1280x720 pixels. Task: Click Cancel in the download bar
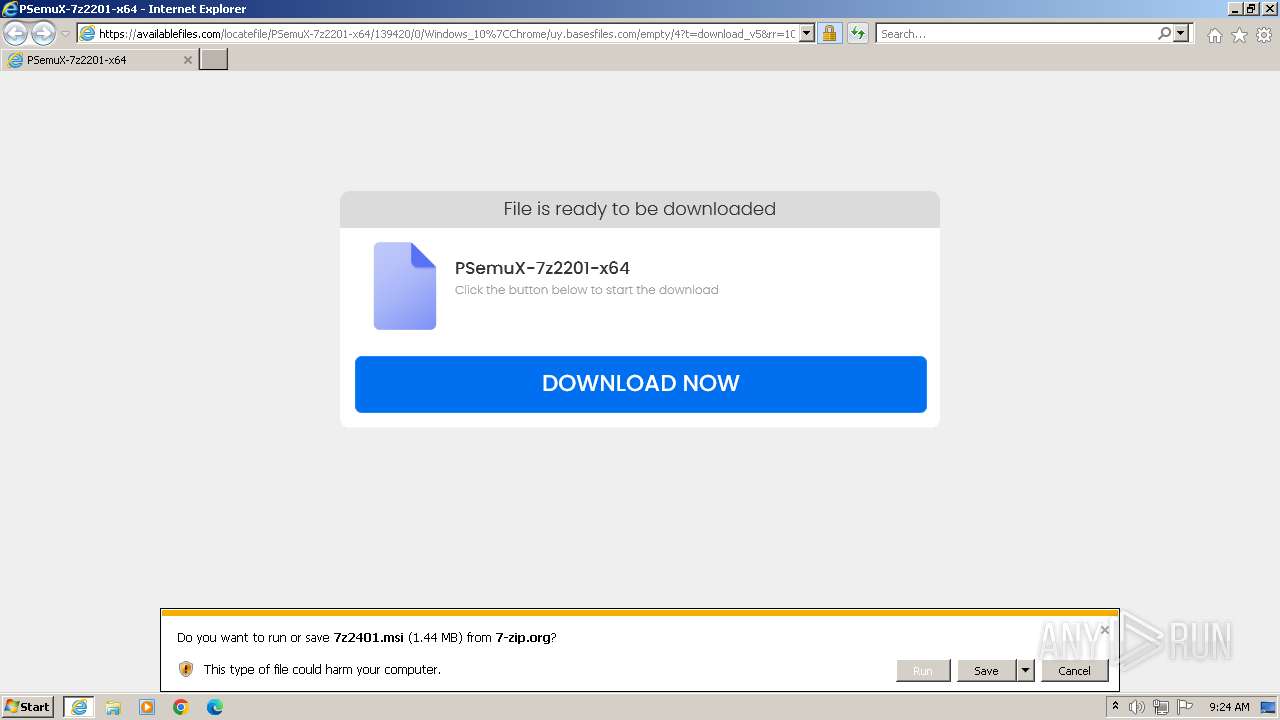point(1075,671)
